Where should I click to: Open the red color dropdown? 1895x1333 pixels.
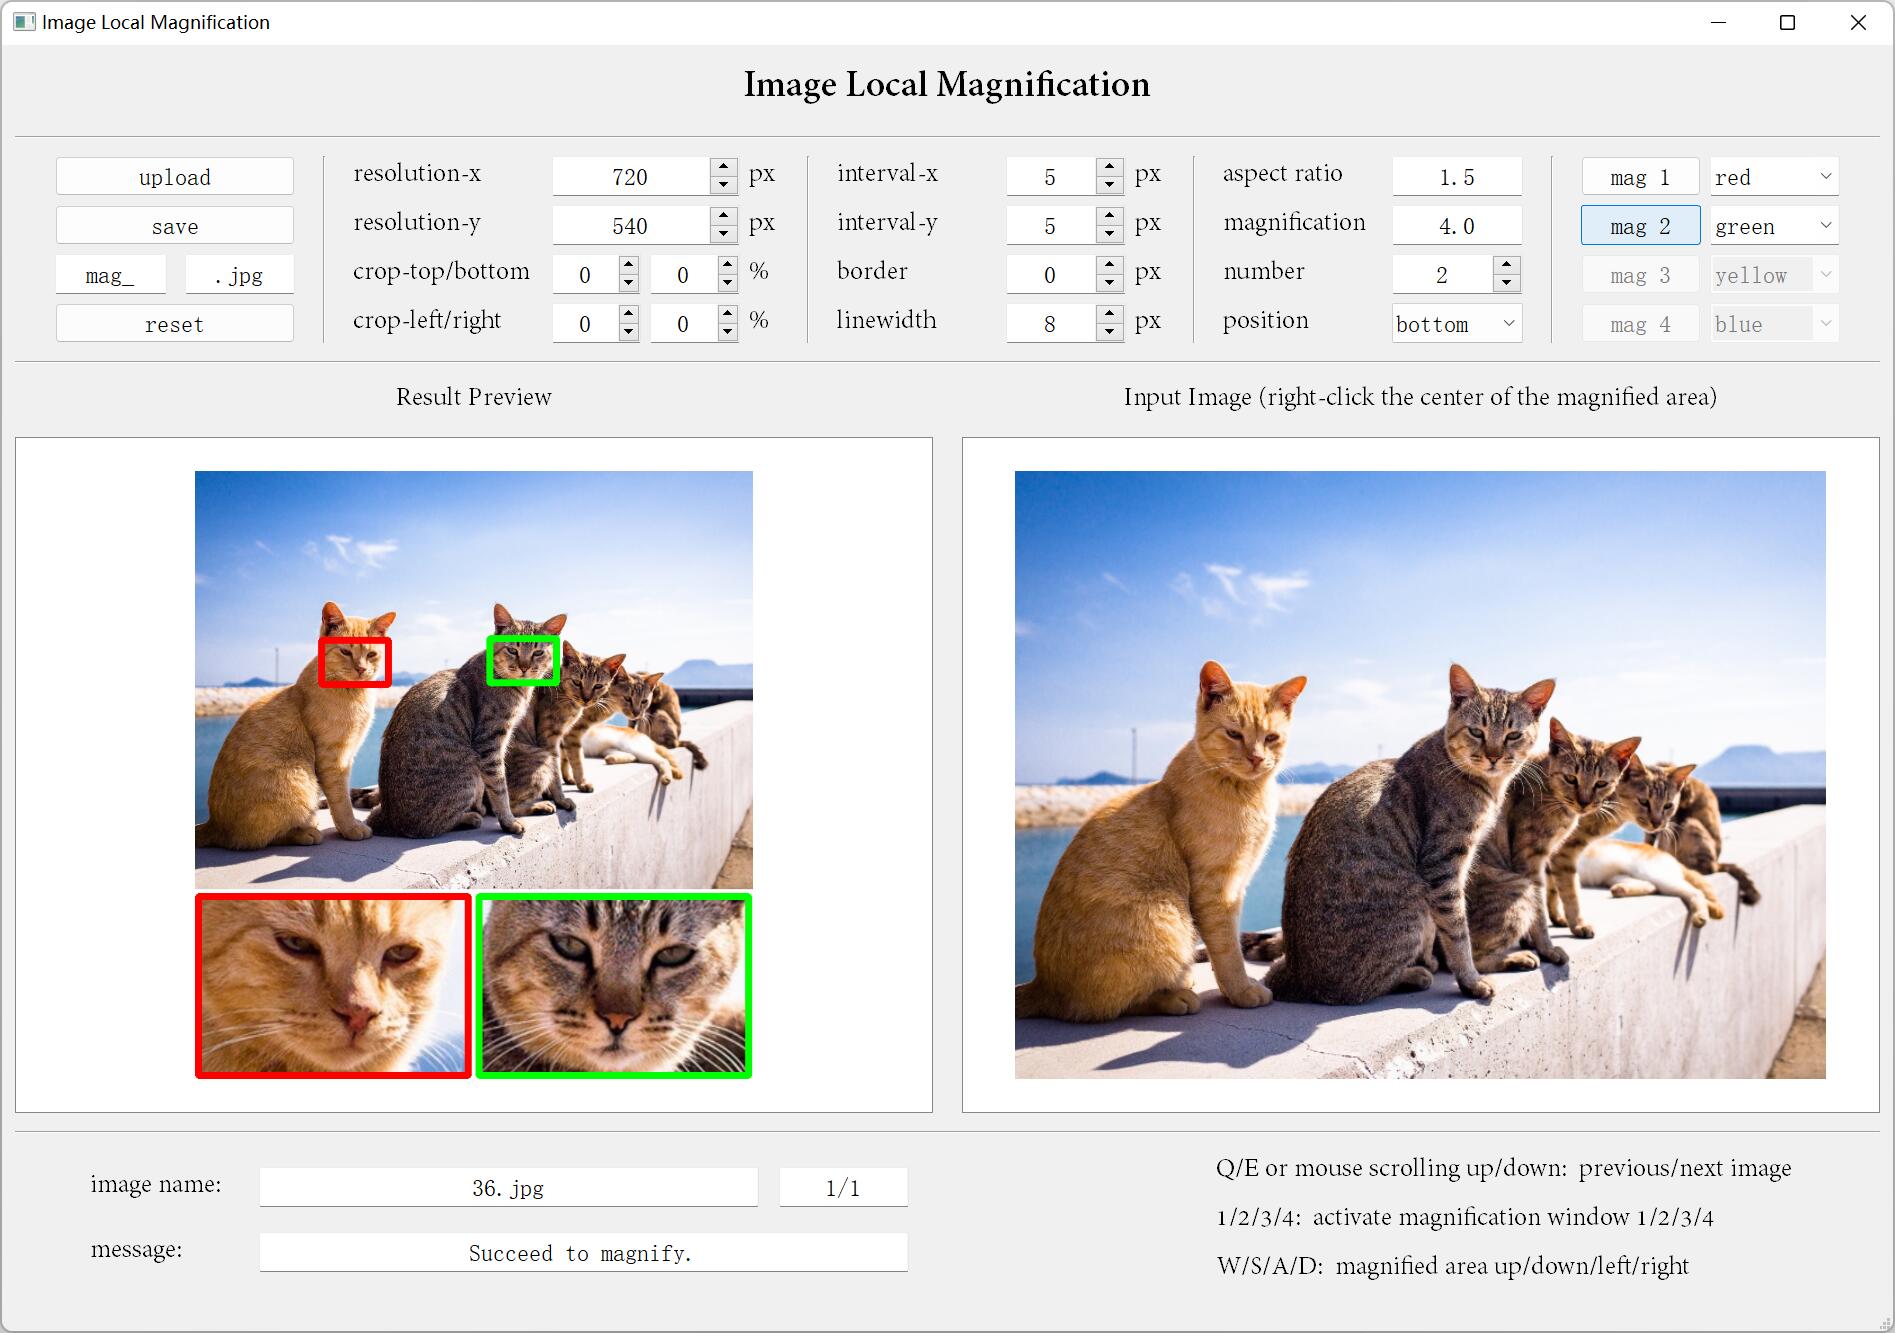coord(1774,177)
